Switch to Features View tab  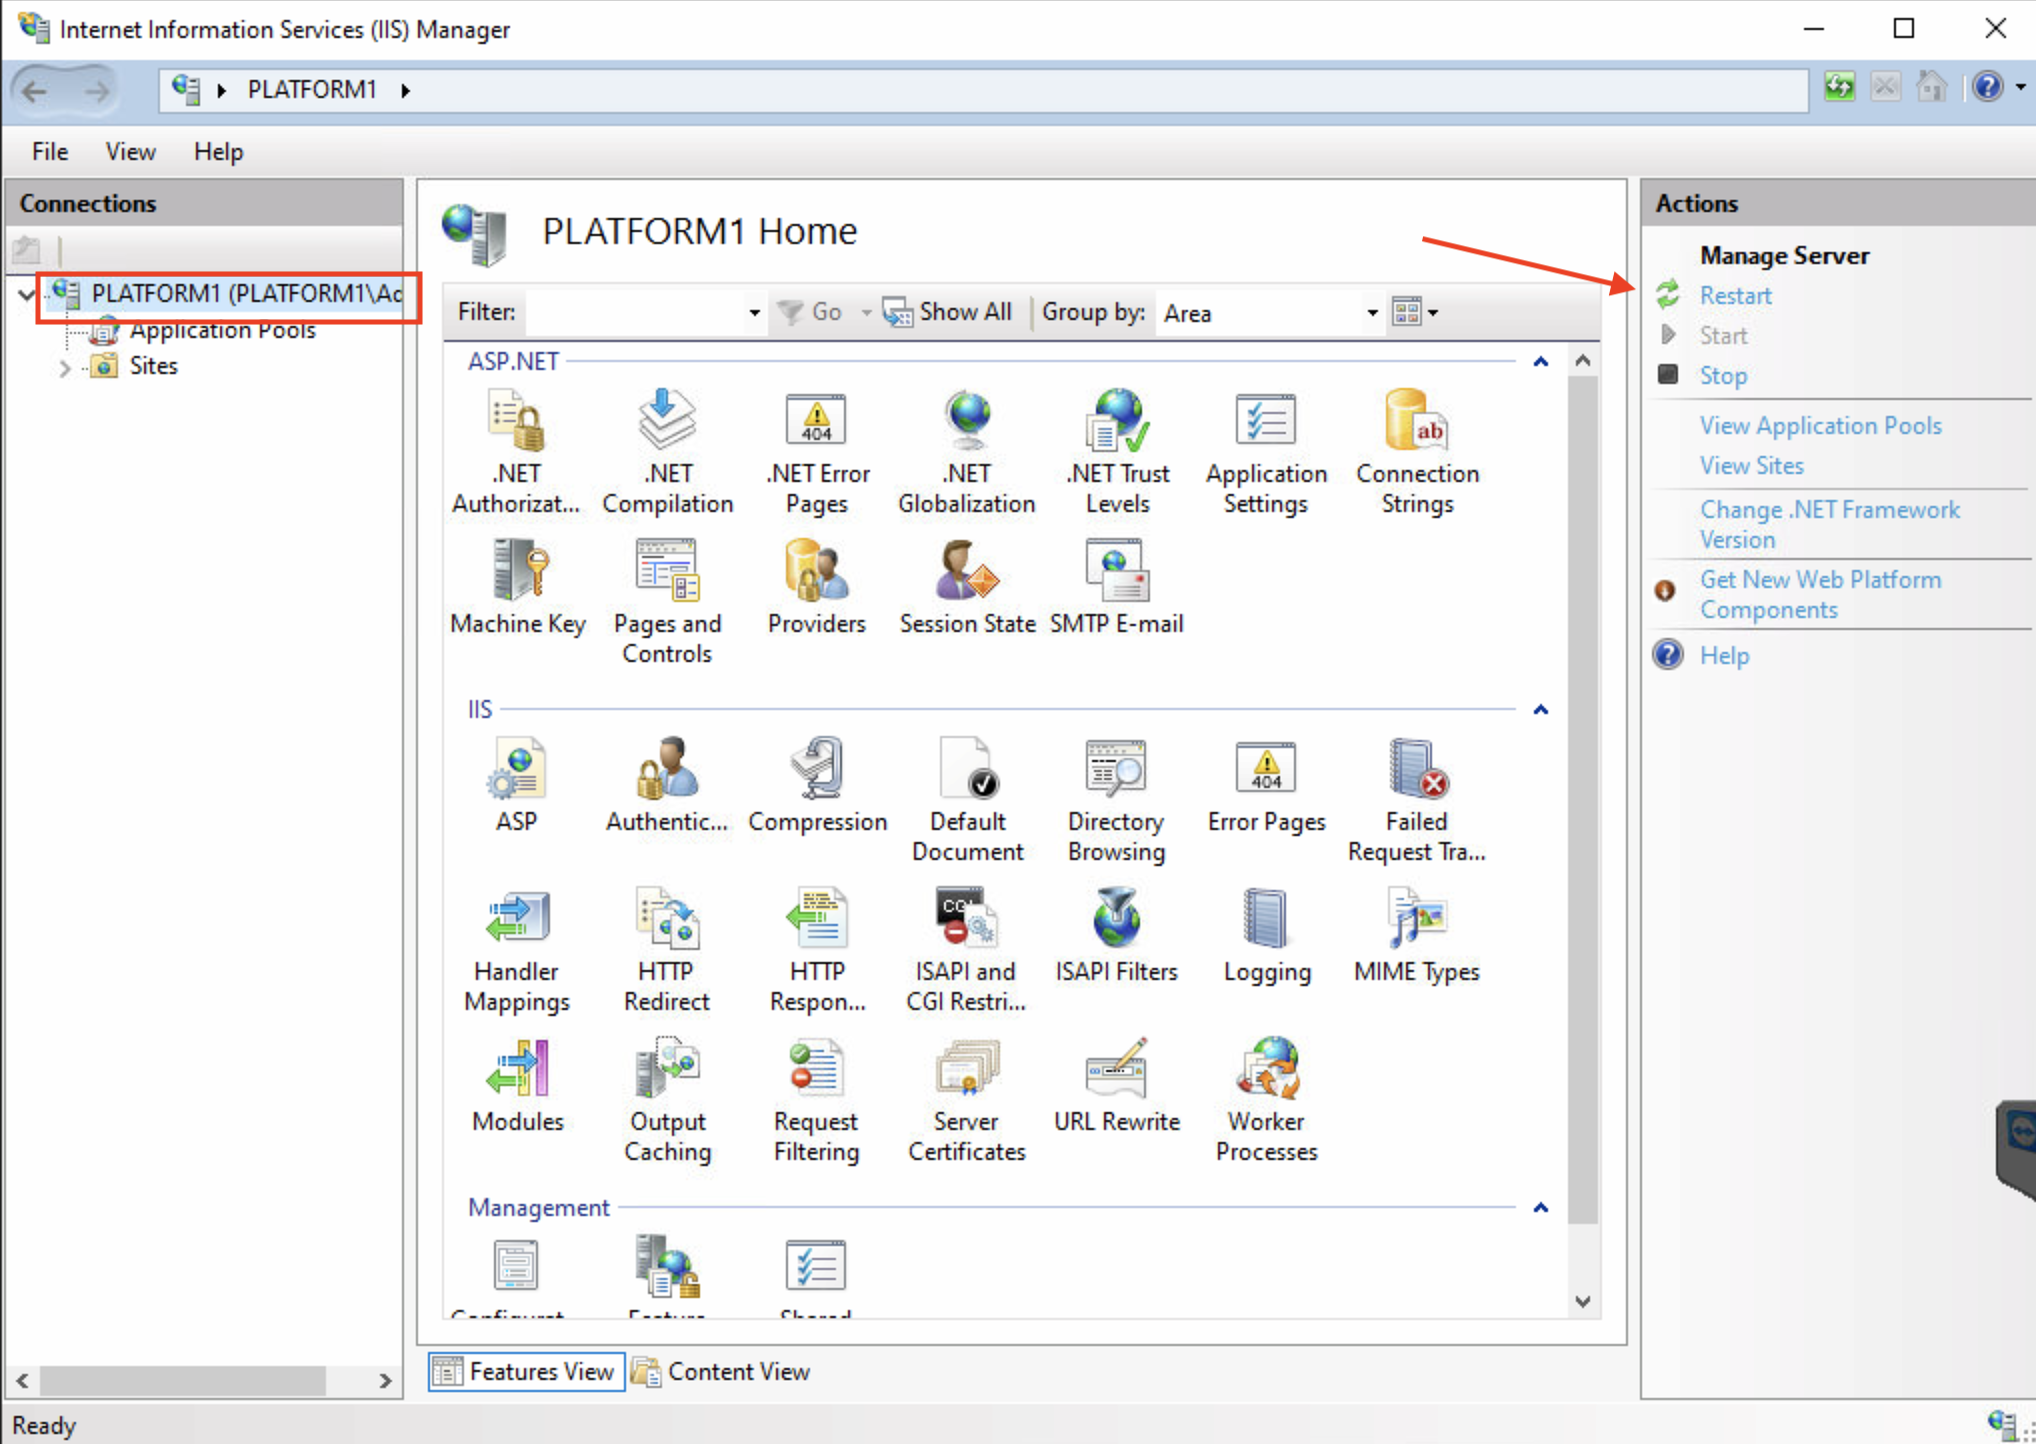tap(527, 1371)
